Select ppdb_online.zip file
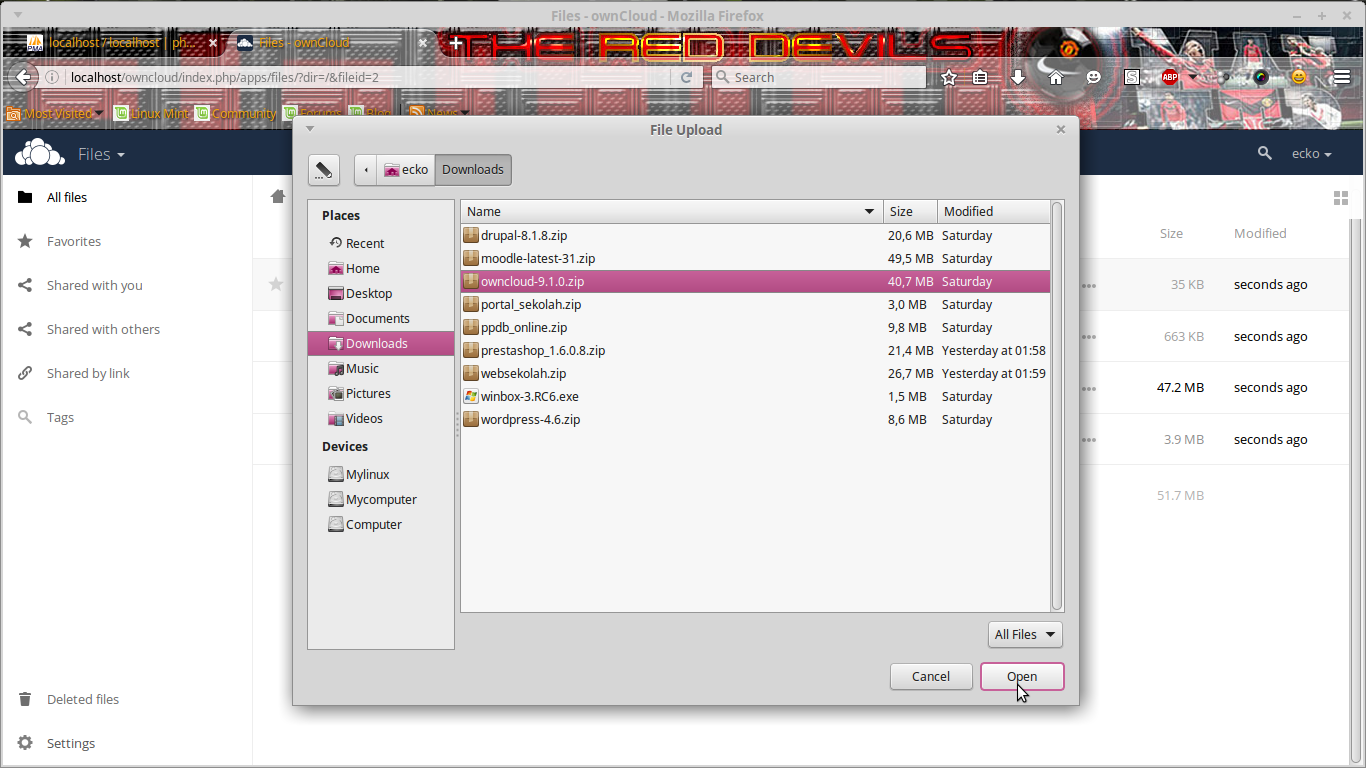 (756, 327)
